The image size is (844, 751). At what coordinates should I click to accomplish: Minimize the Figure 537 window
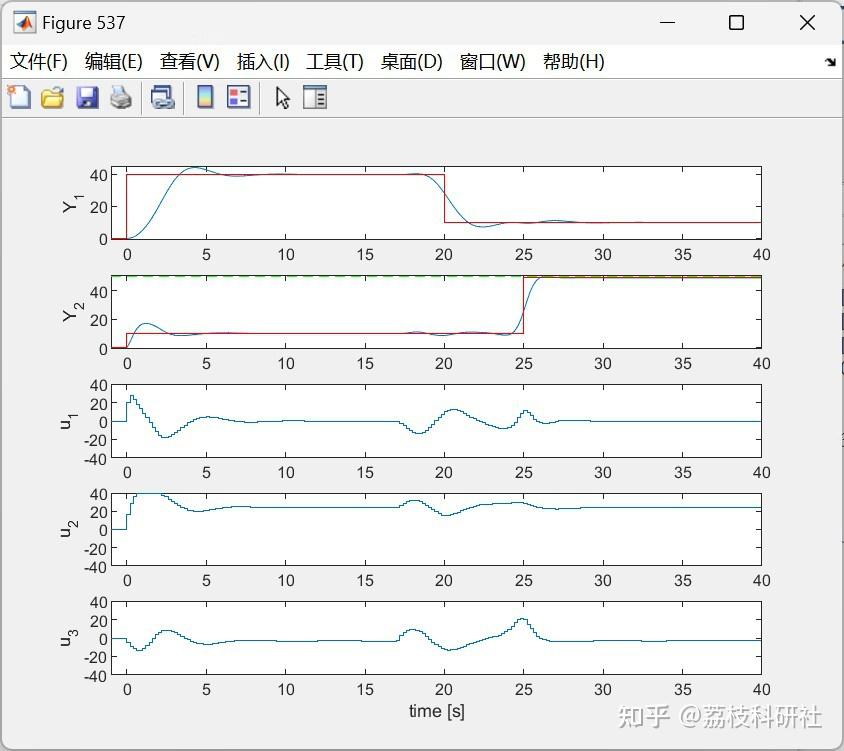pyautogui.click(x=667, y=23)
